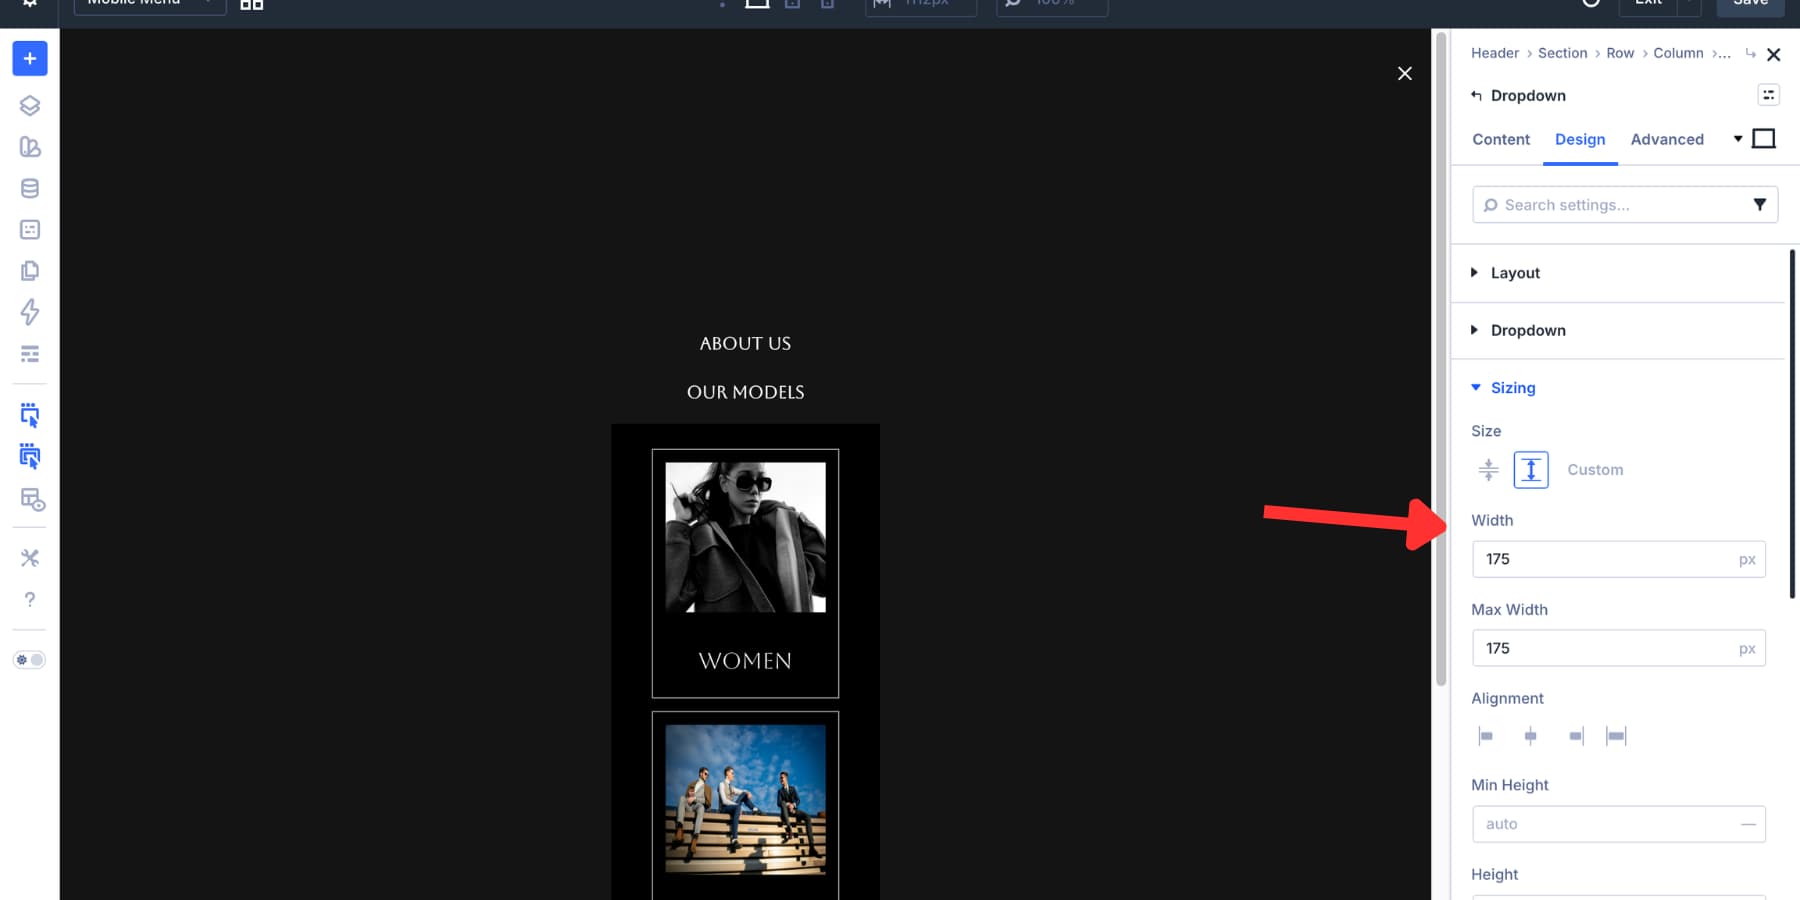Open the Layers panel in the sidebar
Viewport: 1800px width, 900px height.
pos(30,105)
